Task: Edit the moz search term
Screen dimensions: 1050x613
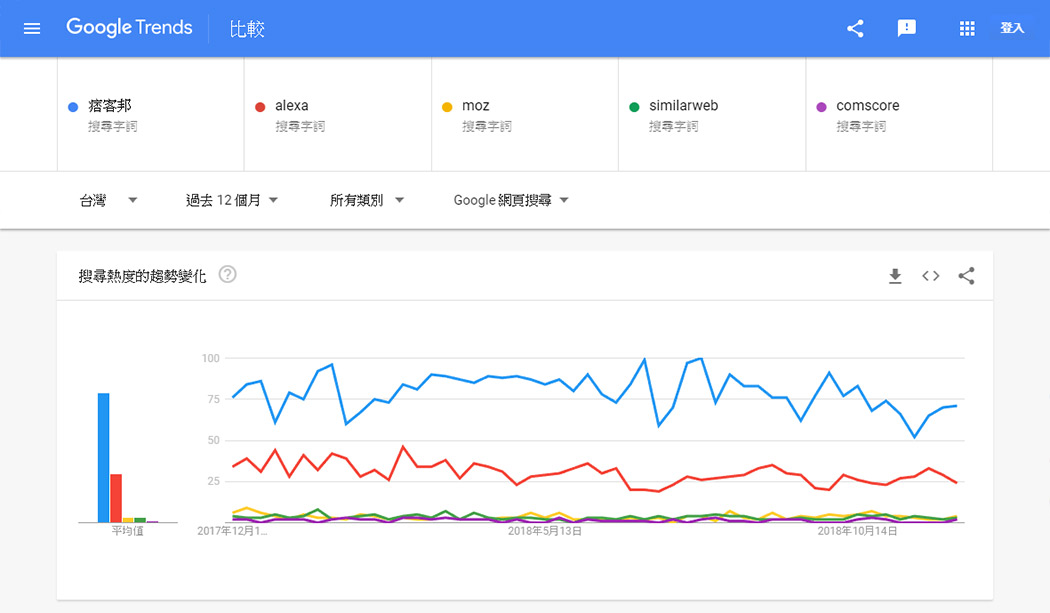Action: click(x=524, y=114)
